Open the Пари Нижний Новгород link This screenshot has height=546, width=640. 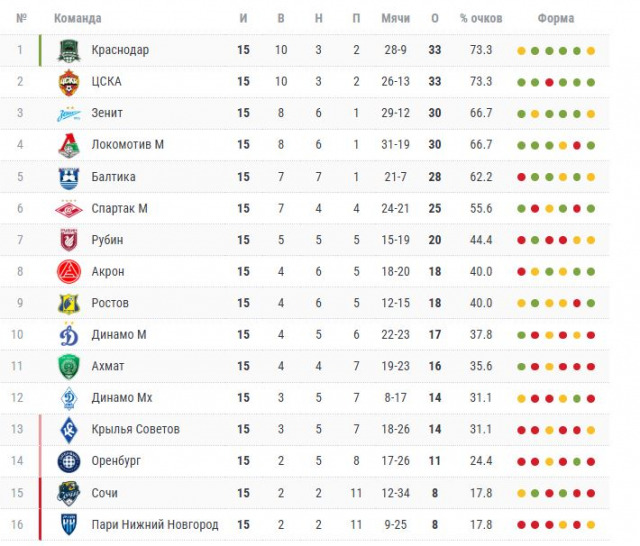(154, 524)
